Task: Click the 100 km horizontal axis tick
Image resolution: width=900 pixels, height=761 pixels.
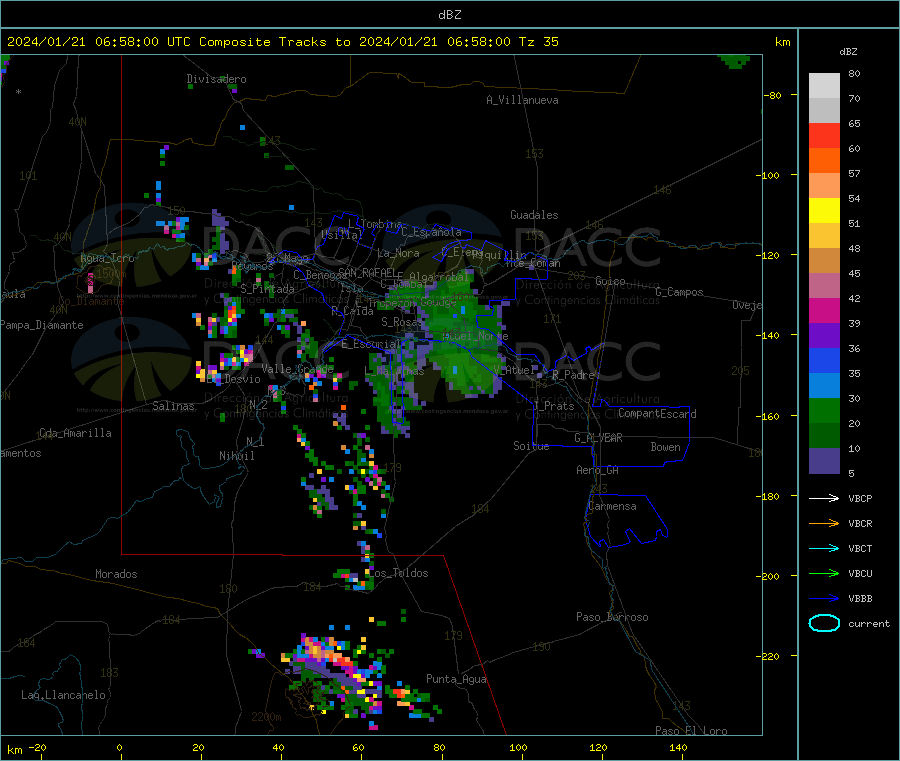Action: tap(518, 747)
